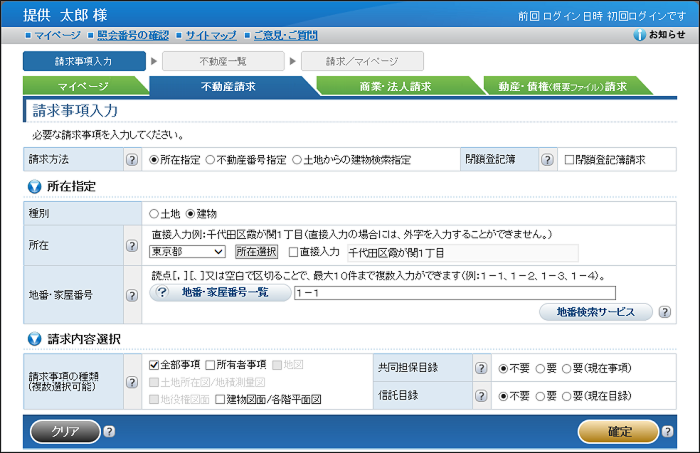Click help icon next to 確定 button
Screen dimensions: 700x453
pyautogui.click(x=667, y=432)
